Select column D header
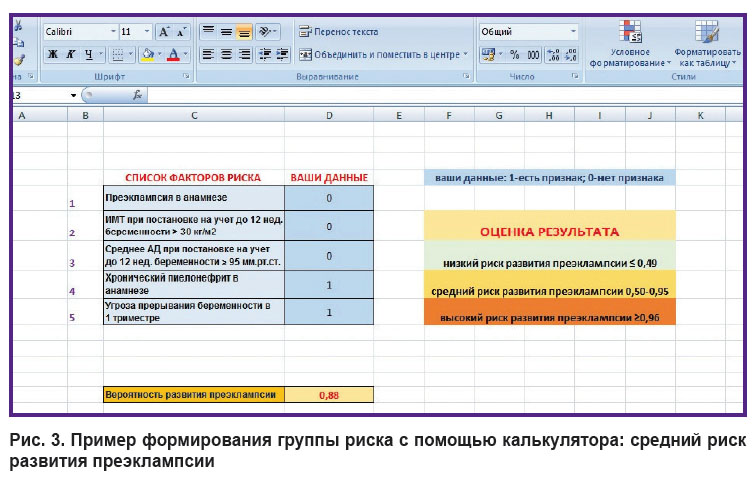 [x=329, y=116]
